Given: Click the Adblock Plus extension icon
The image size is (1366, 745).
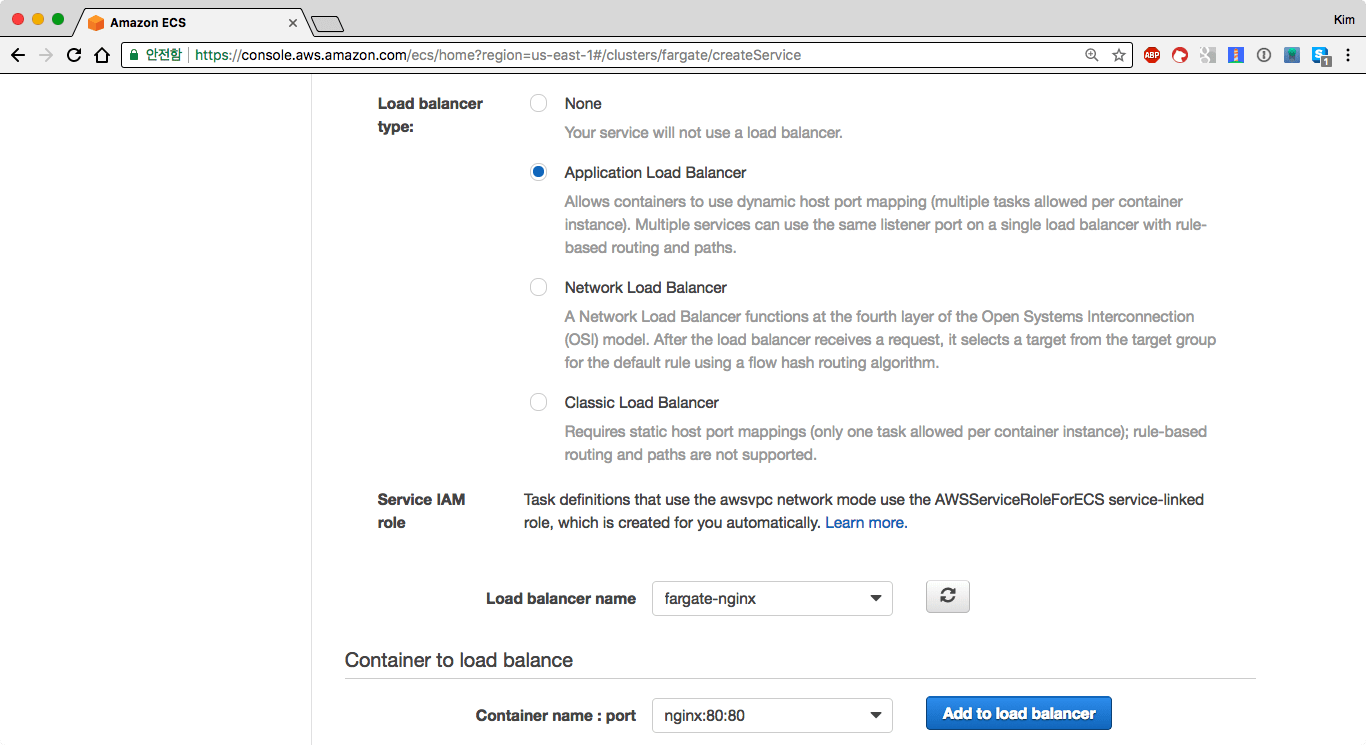Looking at the screenshot, I should pyautogui.click(x=1152, y=55).
